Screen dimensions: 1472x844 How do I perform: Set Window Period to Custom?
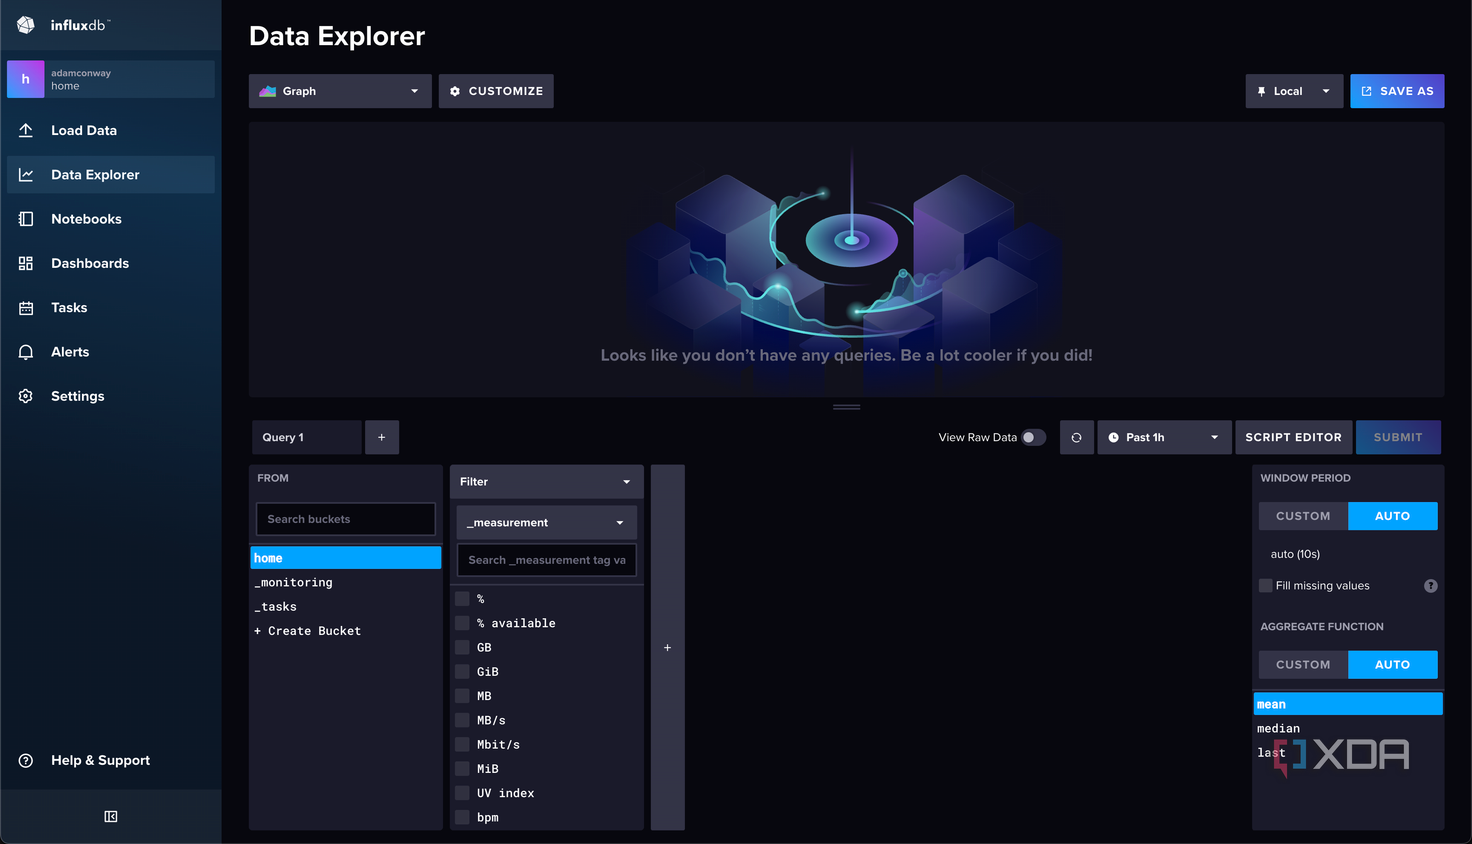pyautogui.click(x=1303, y=516)
